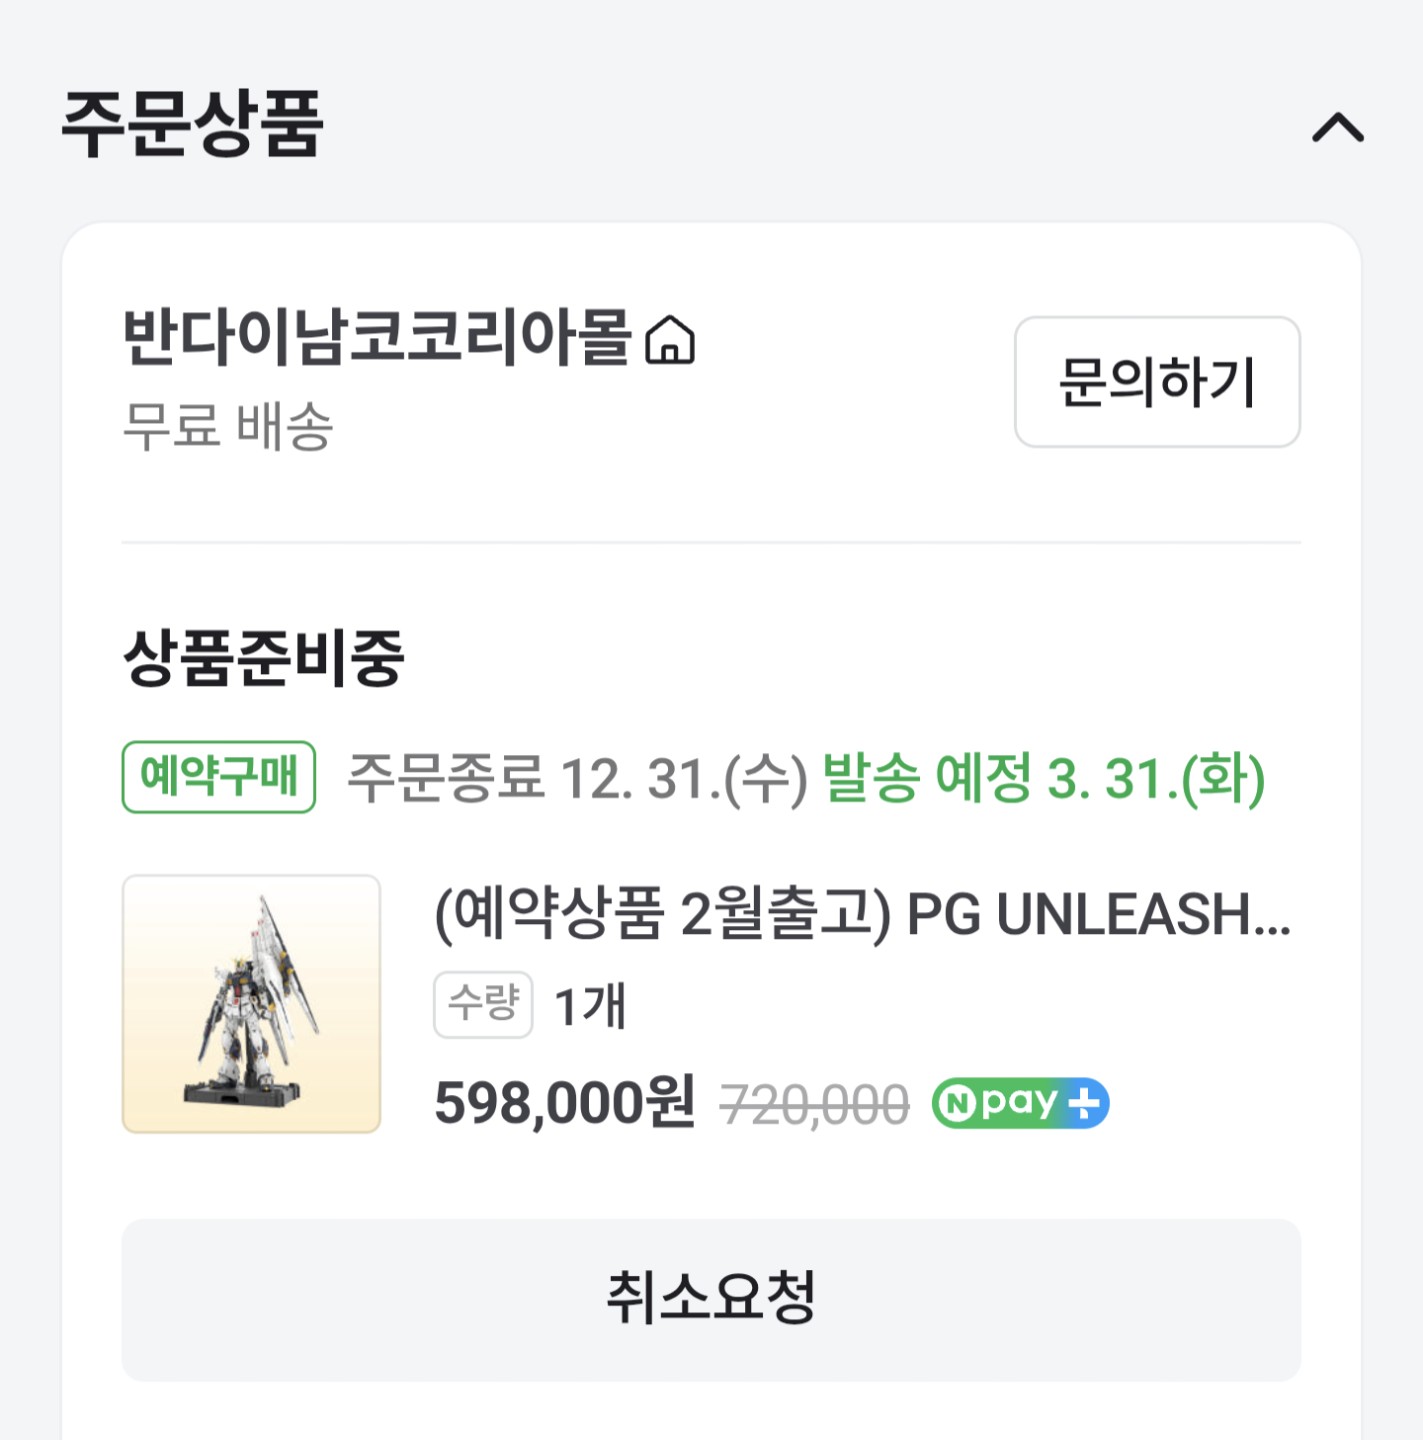Click the store home icon
This screenshot has height=1440, width=1423.
670,339
